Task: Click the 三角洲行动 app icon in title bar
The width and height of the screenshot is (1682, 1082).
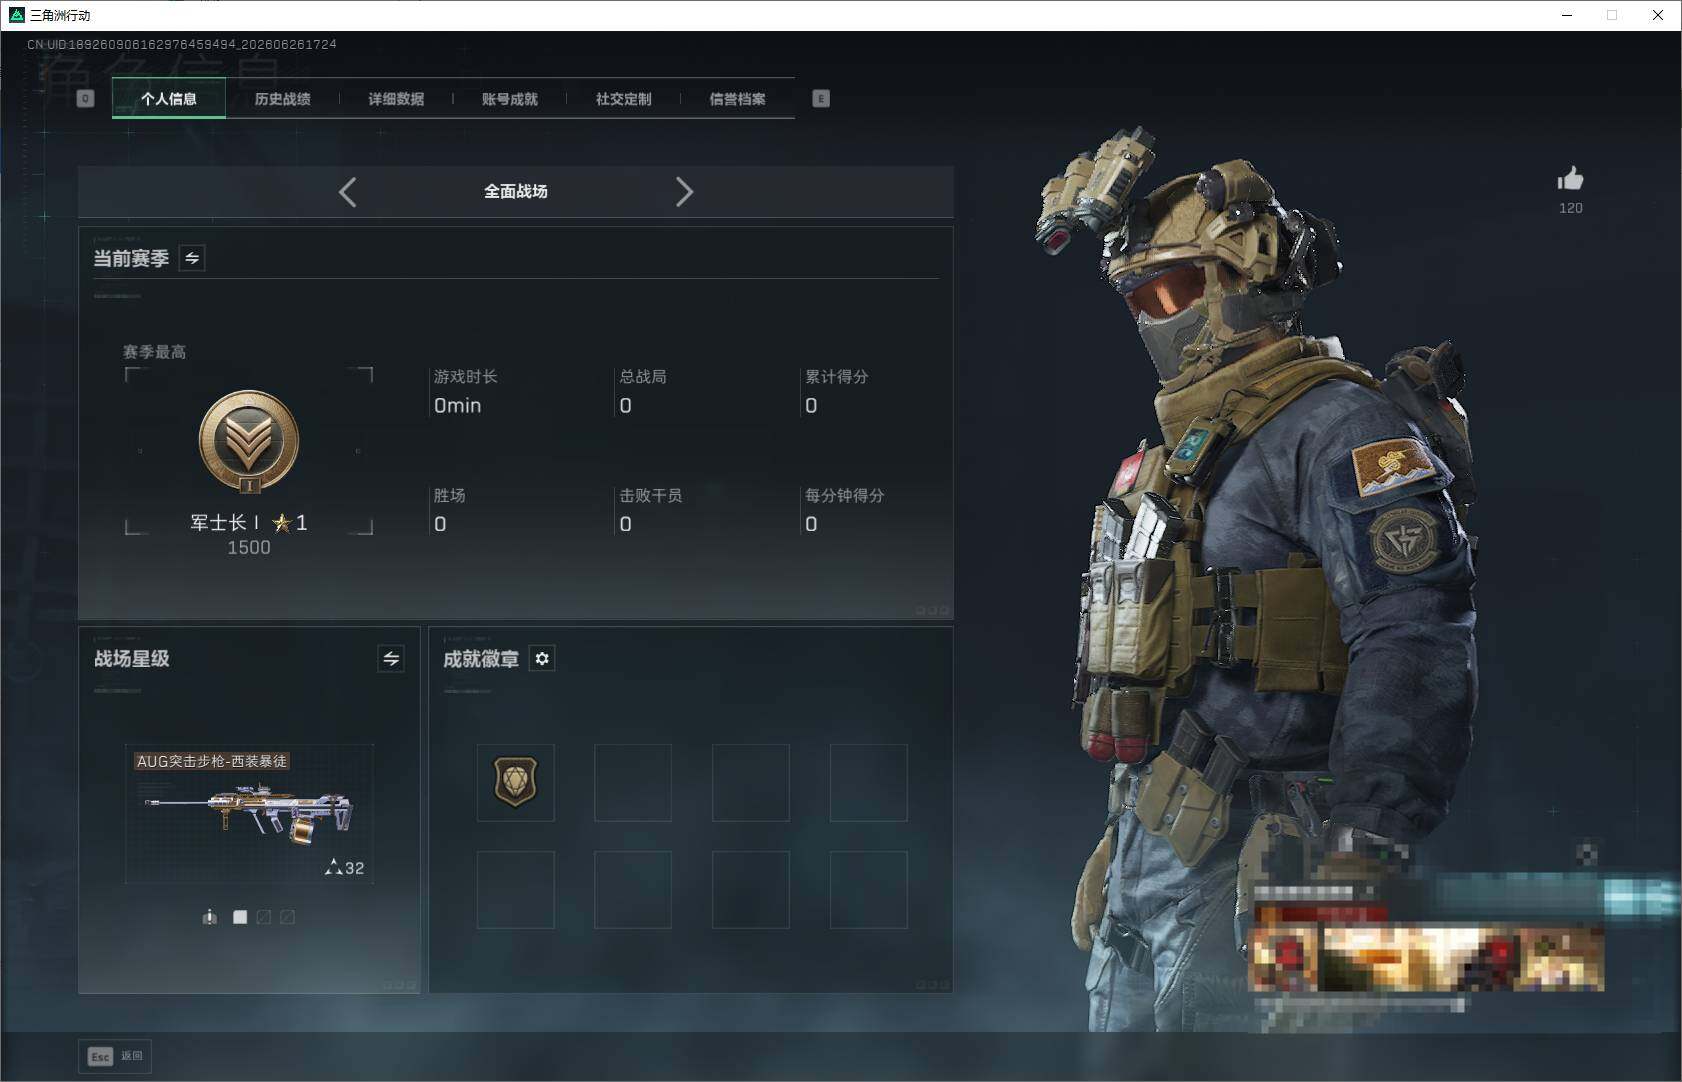Action: (16, 15)
